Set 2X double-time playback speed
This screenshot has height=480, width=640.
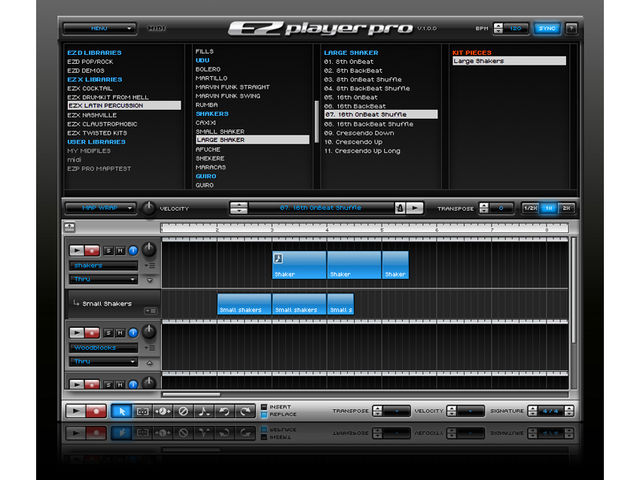coord(567,208)
